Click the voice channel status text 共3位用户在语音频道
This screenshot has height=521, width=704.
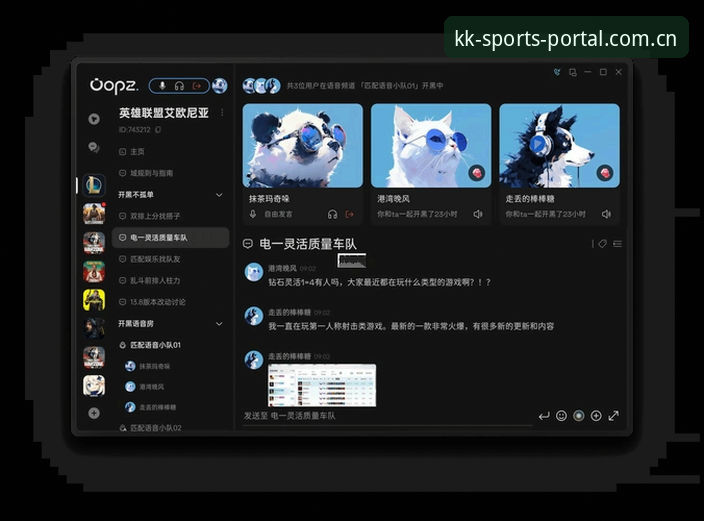(365, 85)
